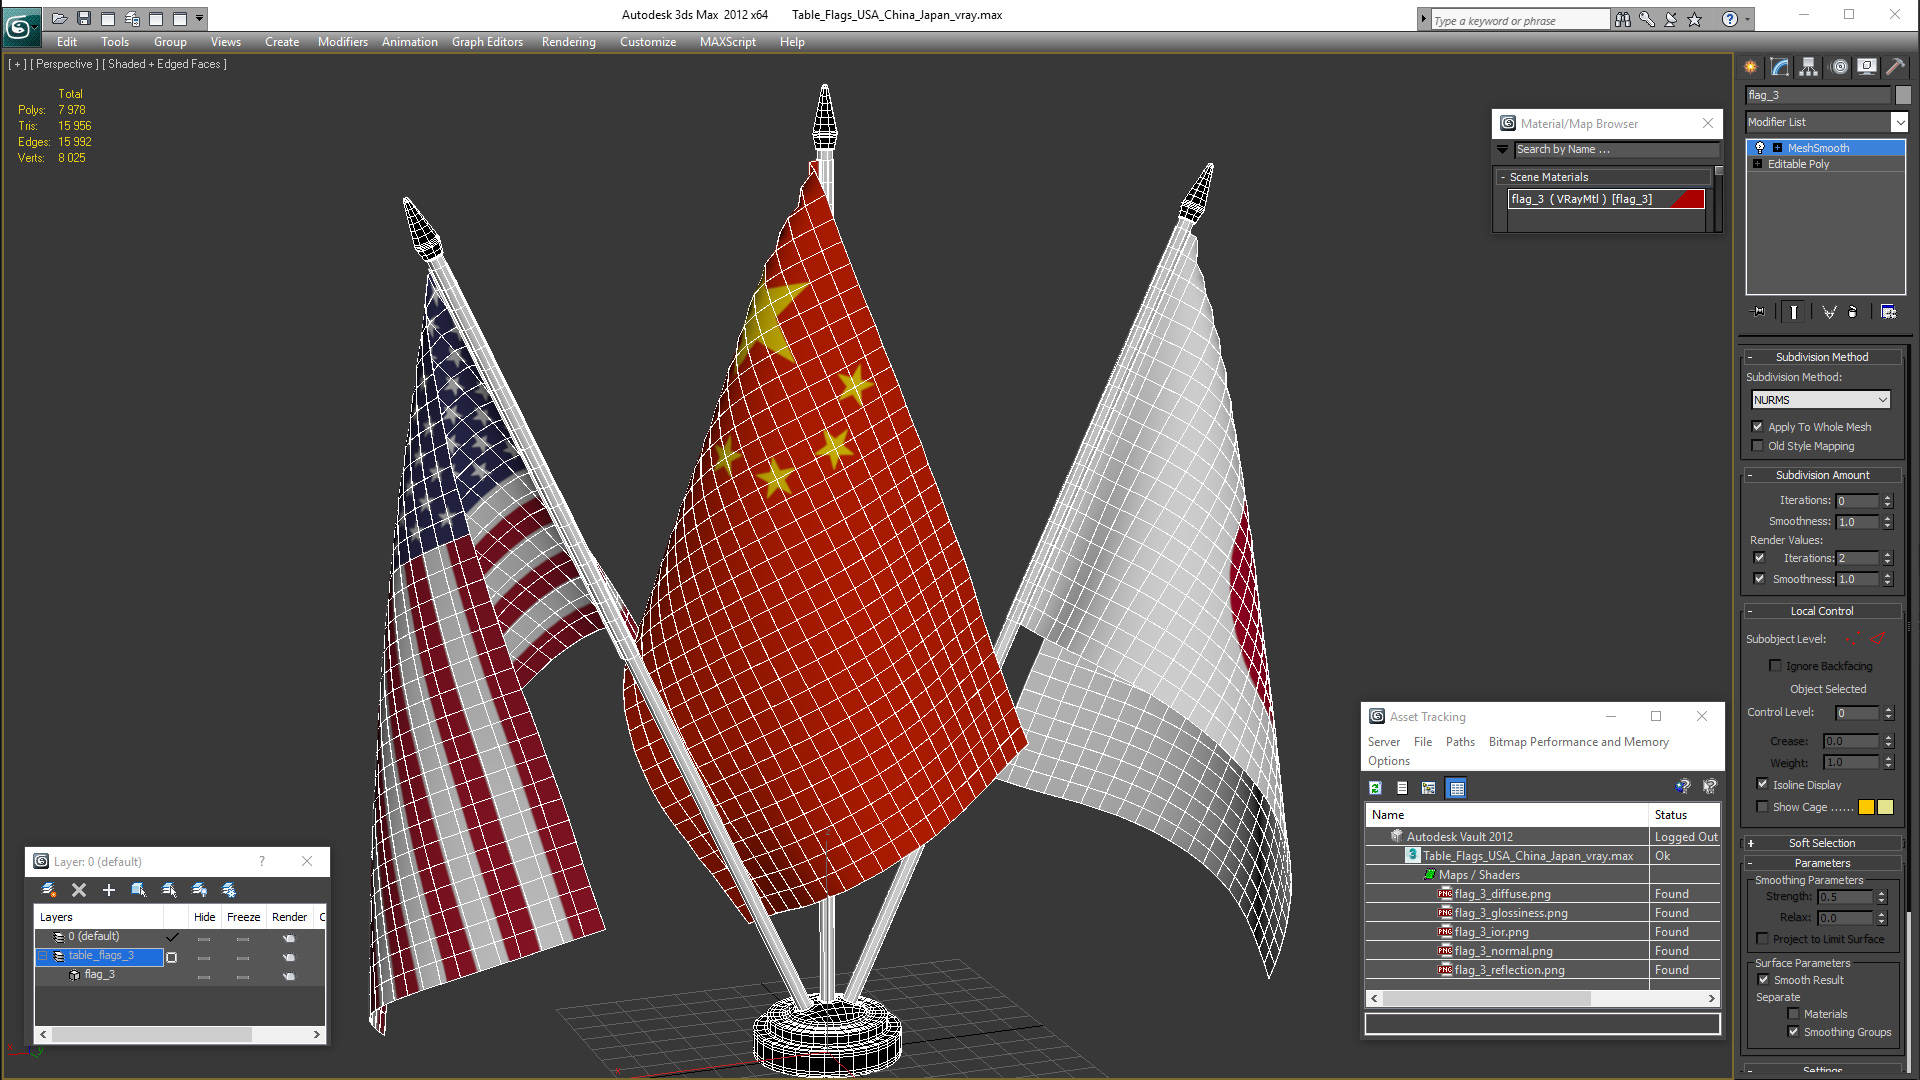Enable Show Cage checkbox
The width and height of the screenshot is (1920, 1080).
click(x=1762, y=807)
